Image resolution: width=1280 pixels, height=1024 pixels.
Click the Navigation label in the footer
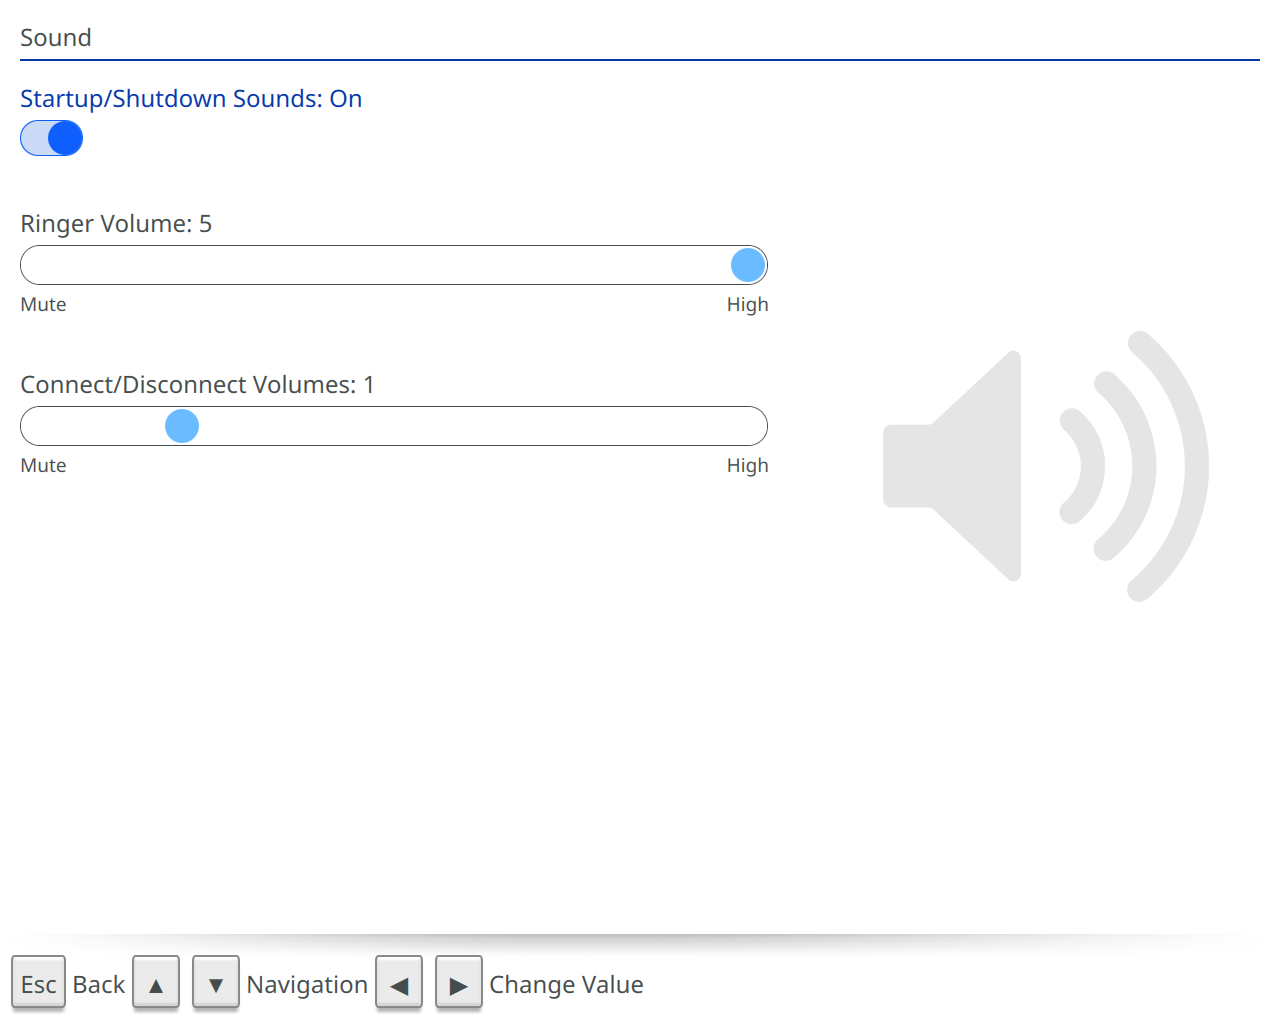click(307, 985)
